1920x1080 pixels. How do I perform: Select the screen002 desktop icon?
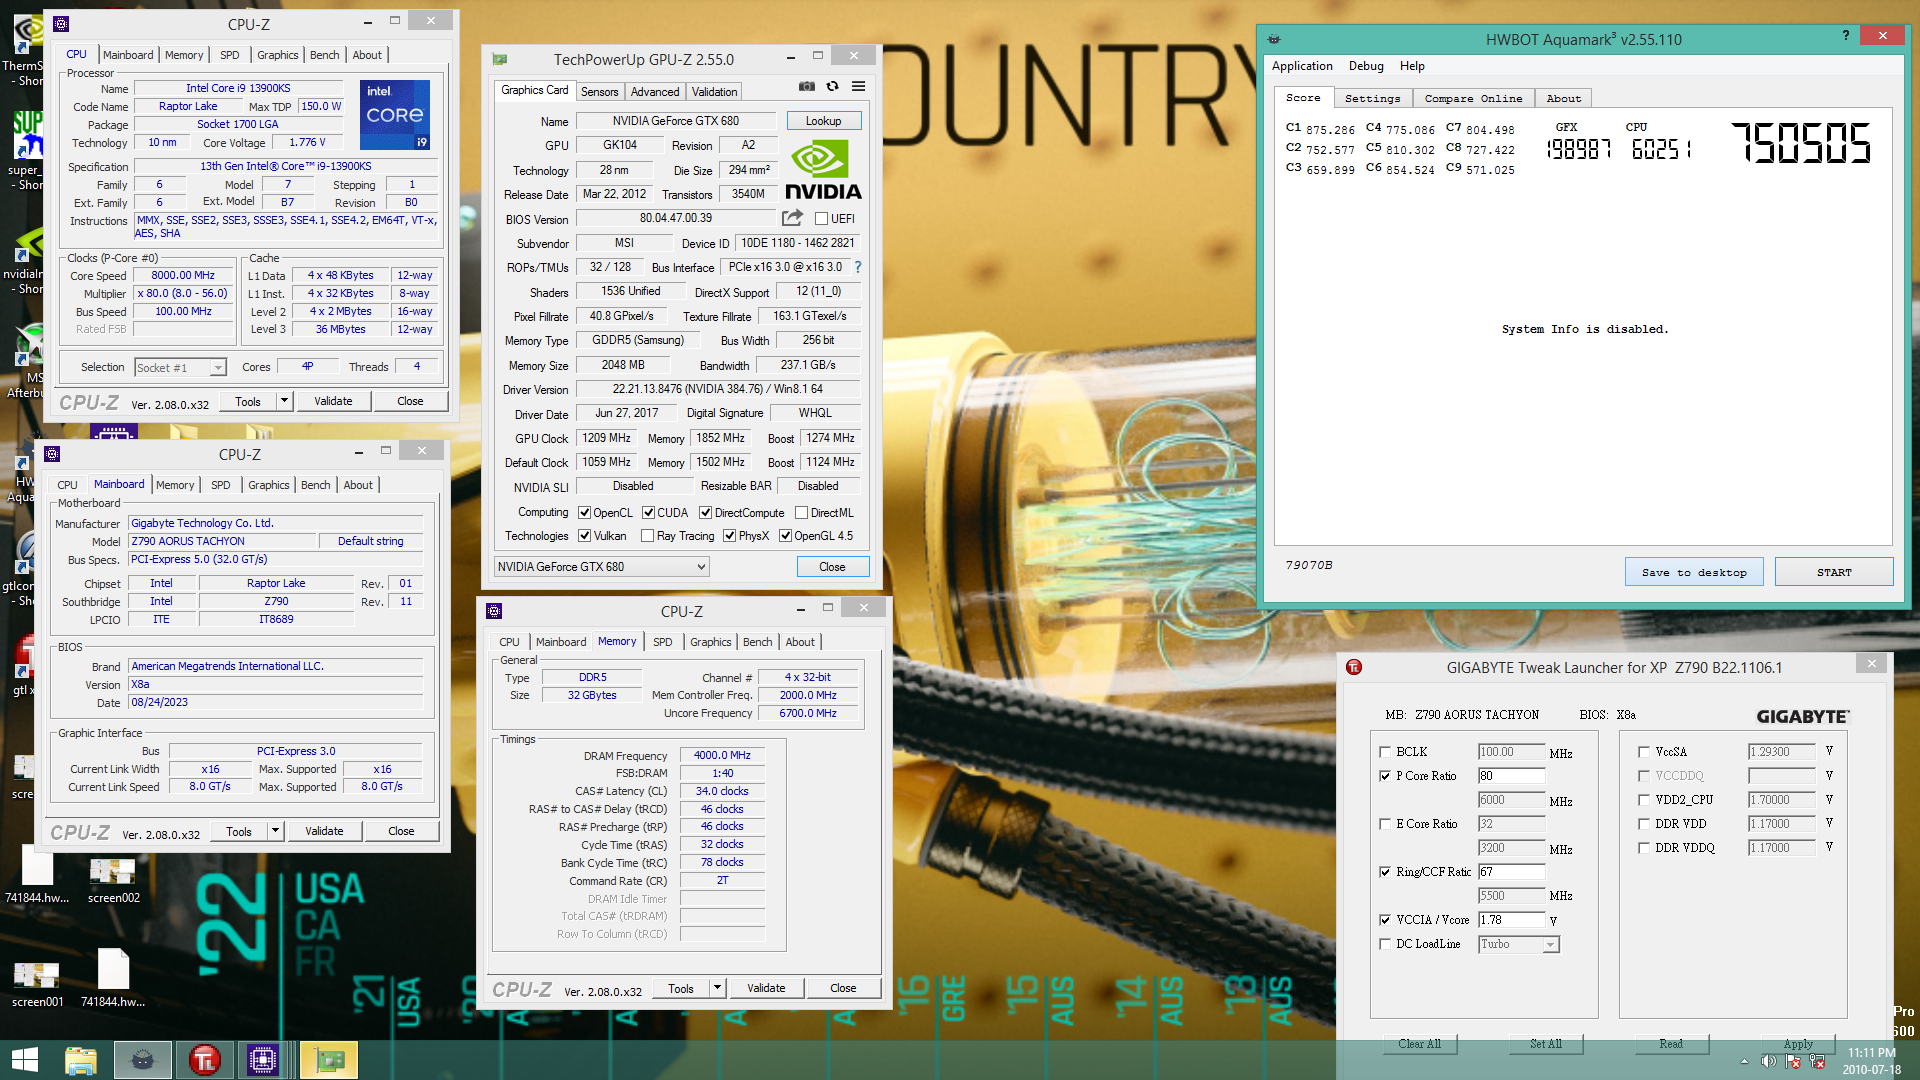pyautogui.click(x=113, y=880)
